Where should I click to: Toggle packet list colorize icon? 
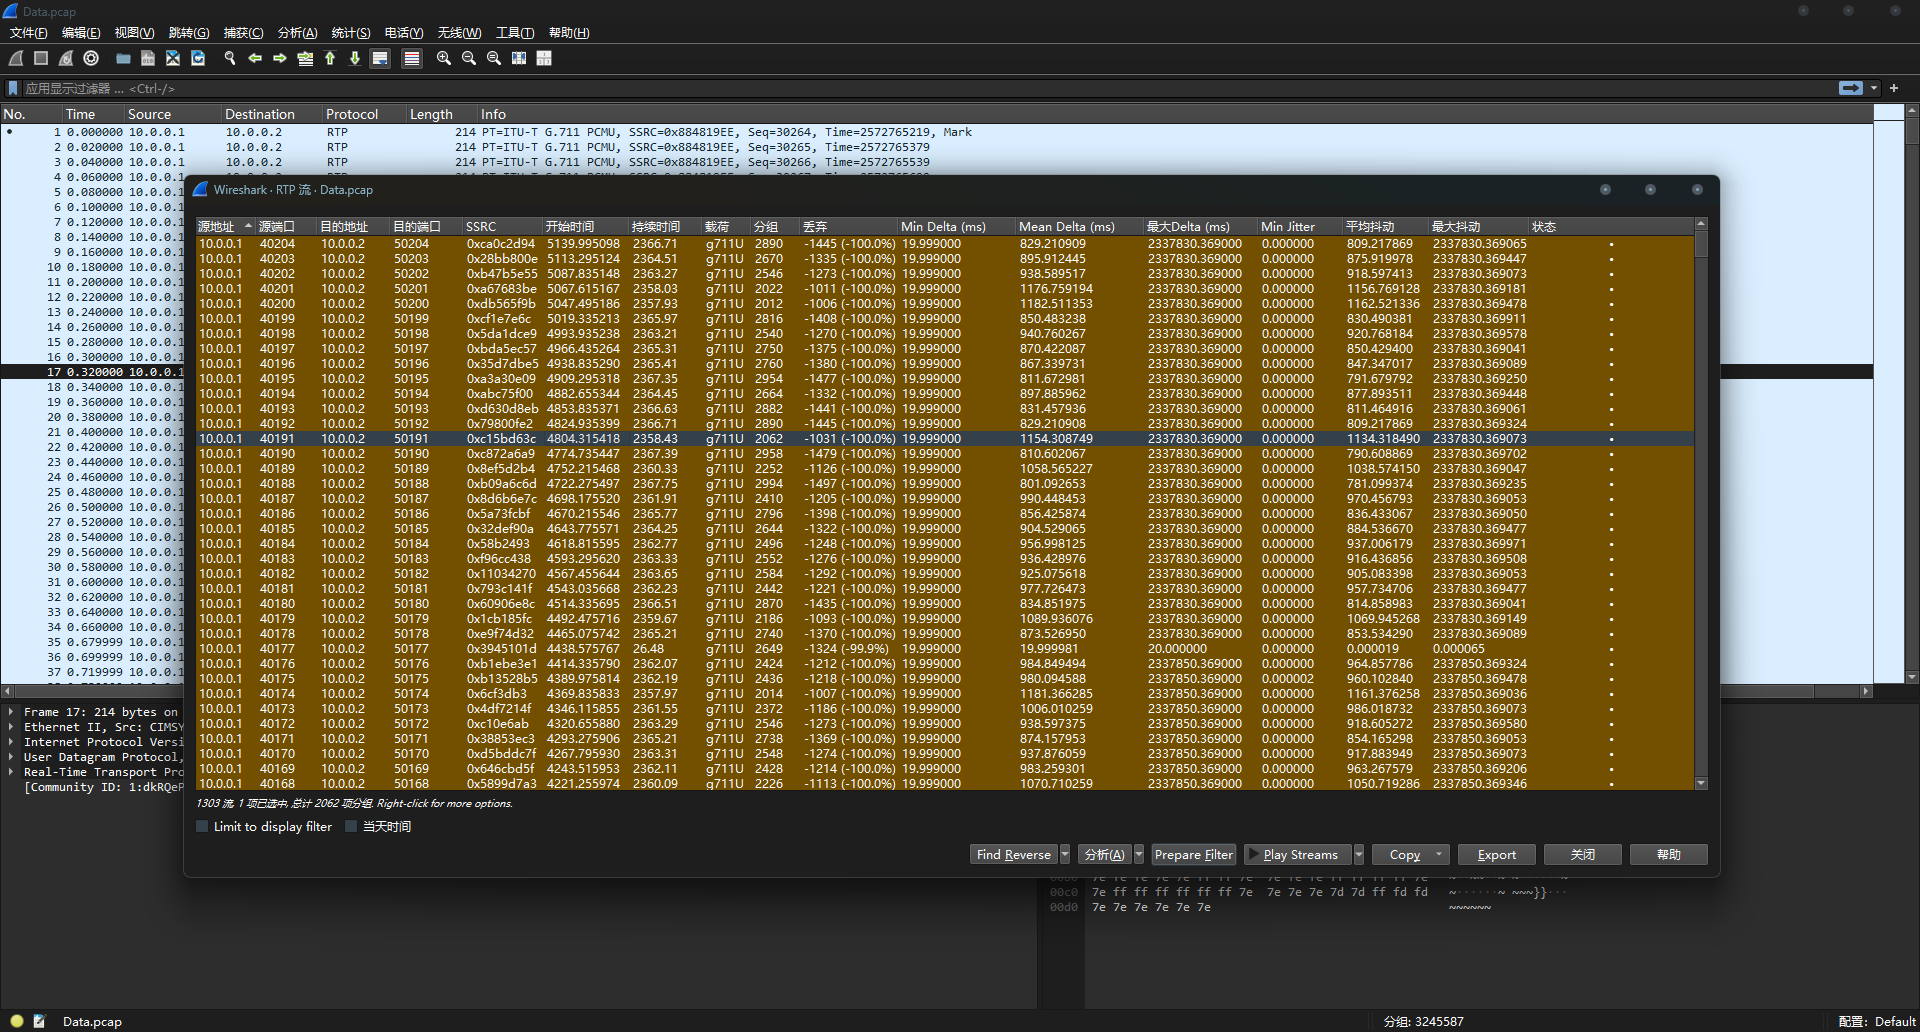[x=411, y=59]
